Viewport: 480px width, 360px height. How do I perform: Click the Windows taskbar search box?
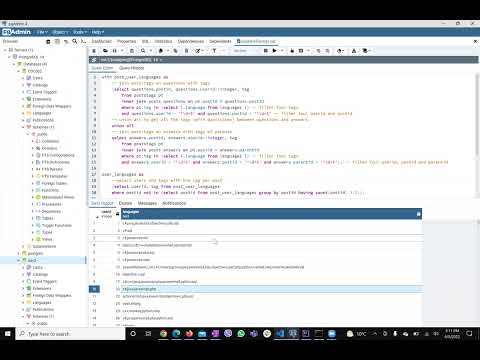pyautogui.click(x=71, y=333)
